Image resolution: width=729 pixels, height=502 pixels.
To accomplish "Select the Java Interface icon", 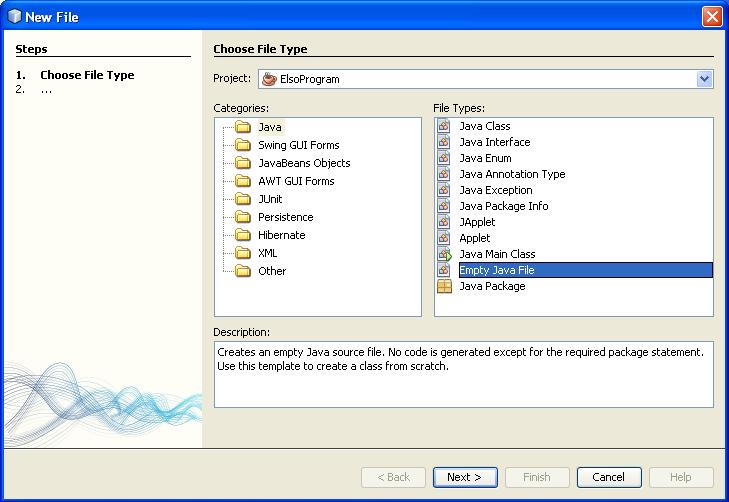I will 444,142.
